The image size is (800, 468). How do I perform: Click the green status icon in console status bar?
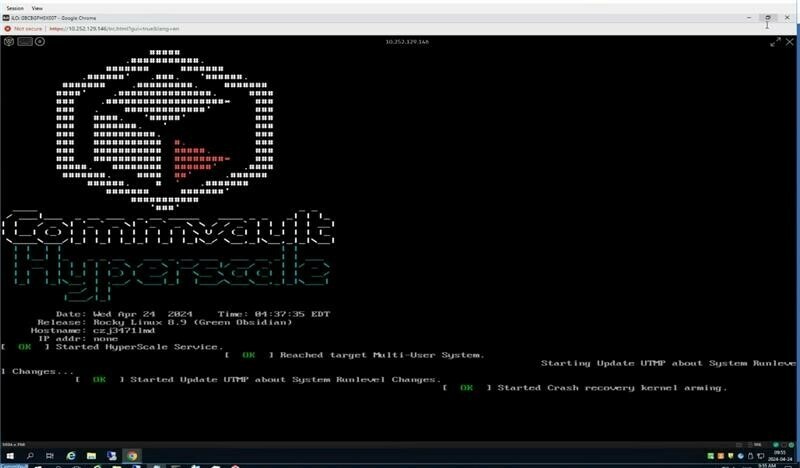tap(776, 445)
